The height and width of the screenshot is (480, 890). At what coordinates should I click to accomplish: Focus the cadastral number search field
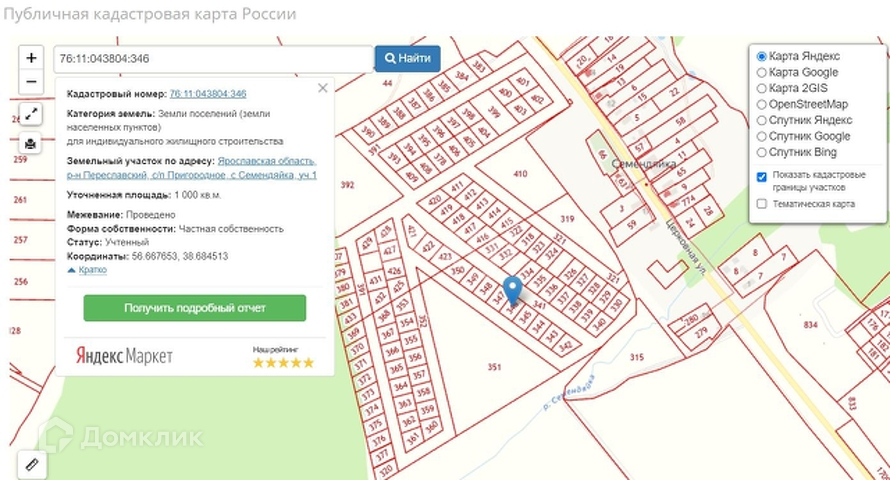(x=213, y=58)
